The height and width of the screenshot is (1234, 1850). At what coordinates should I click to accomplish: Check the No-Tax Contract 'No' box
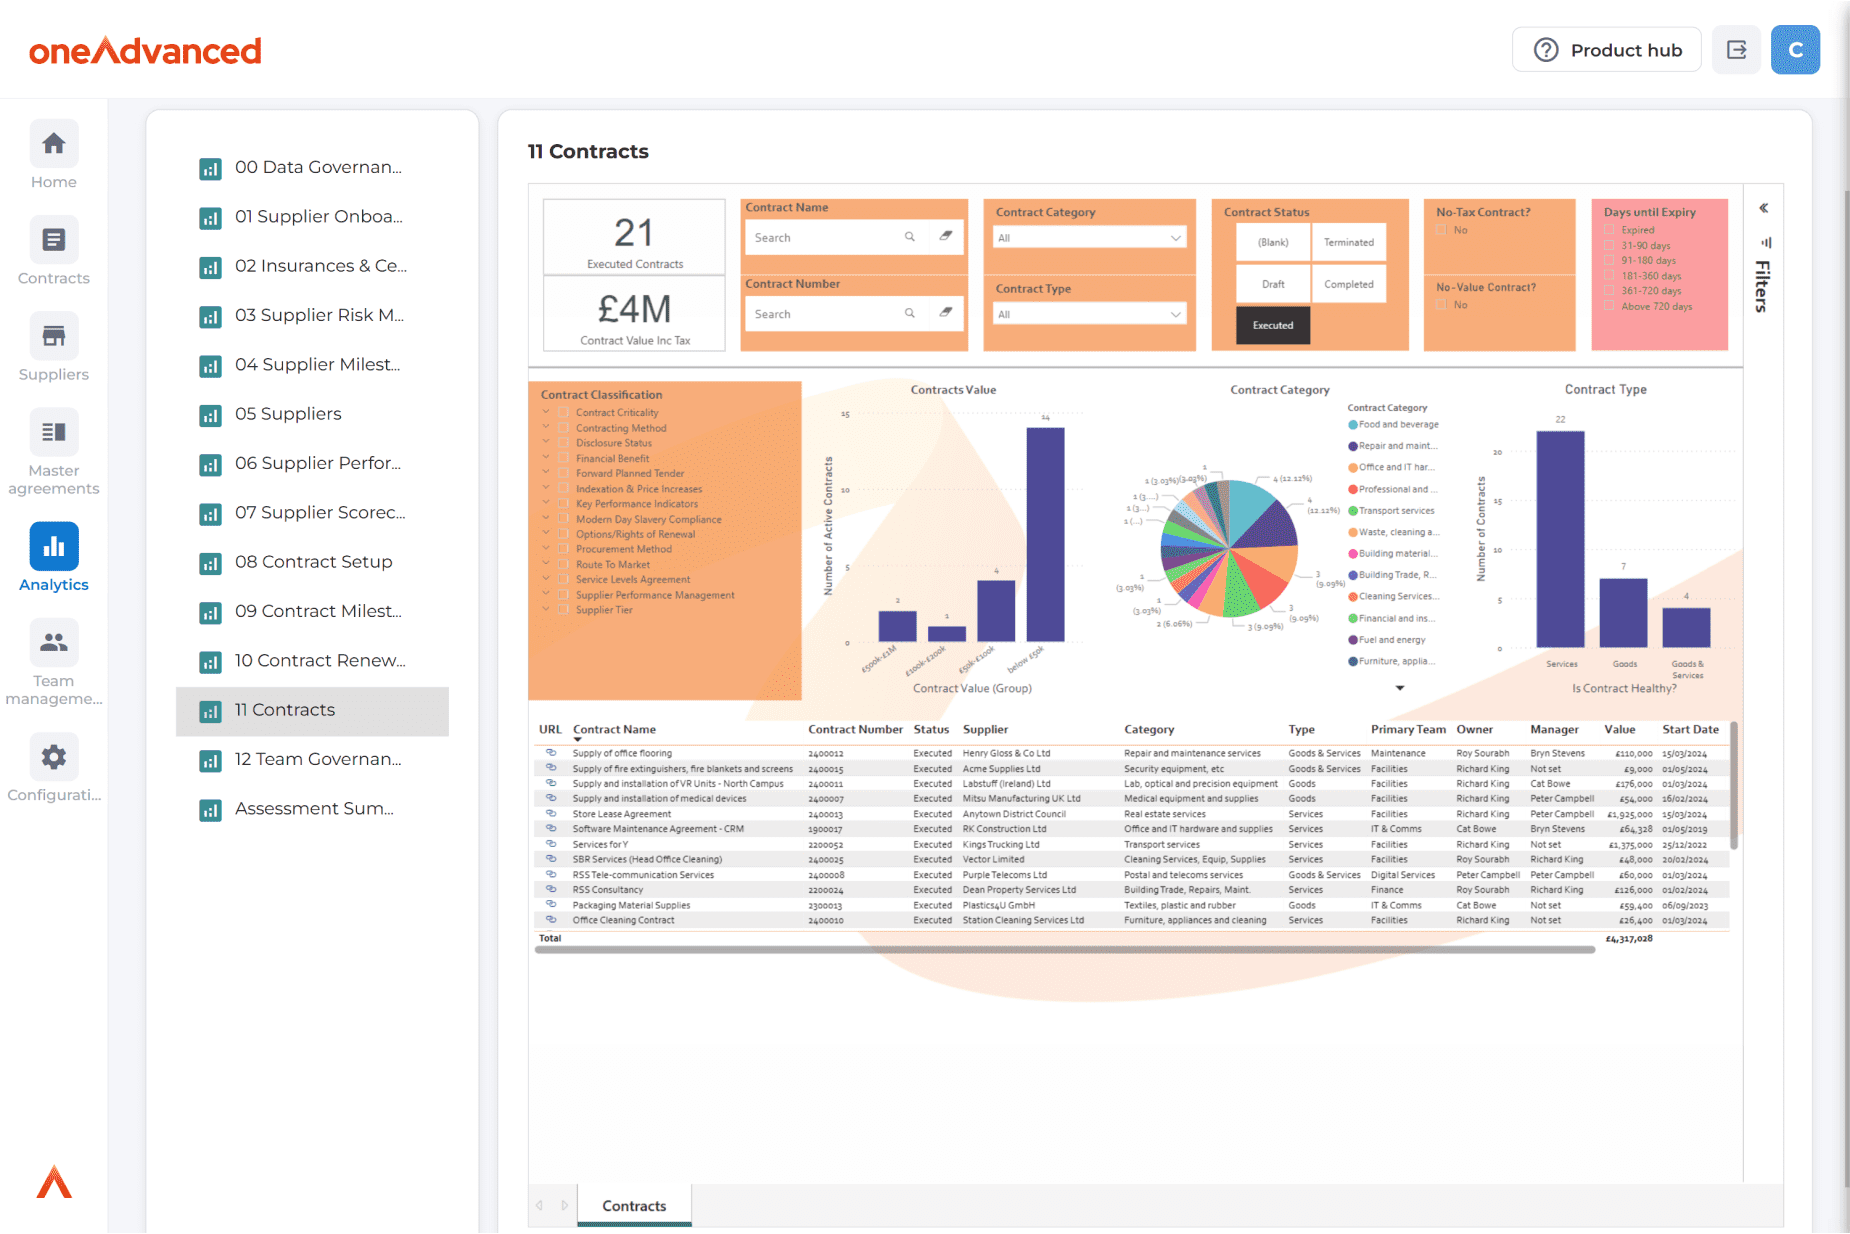click(1442, 230)
